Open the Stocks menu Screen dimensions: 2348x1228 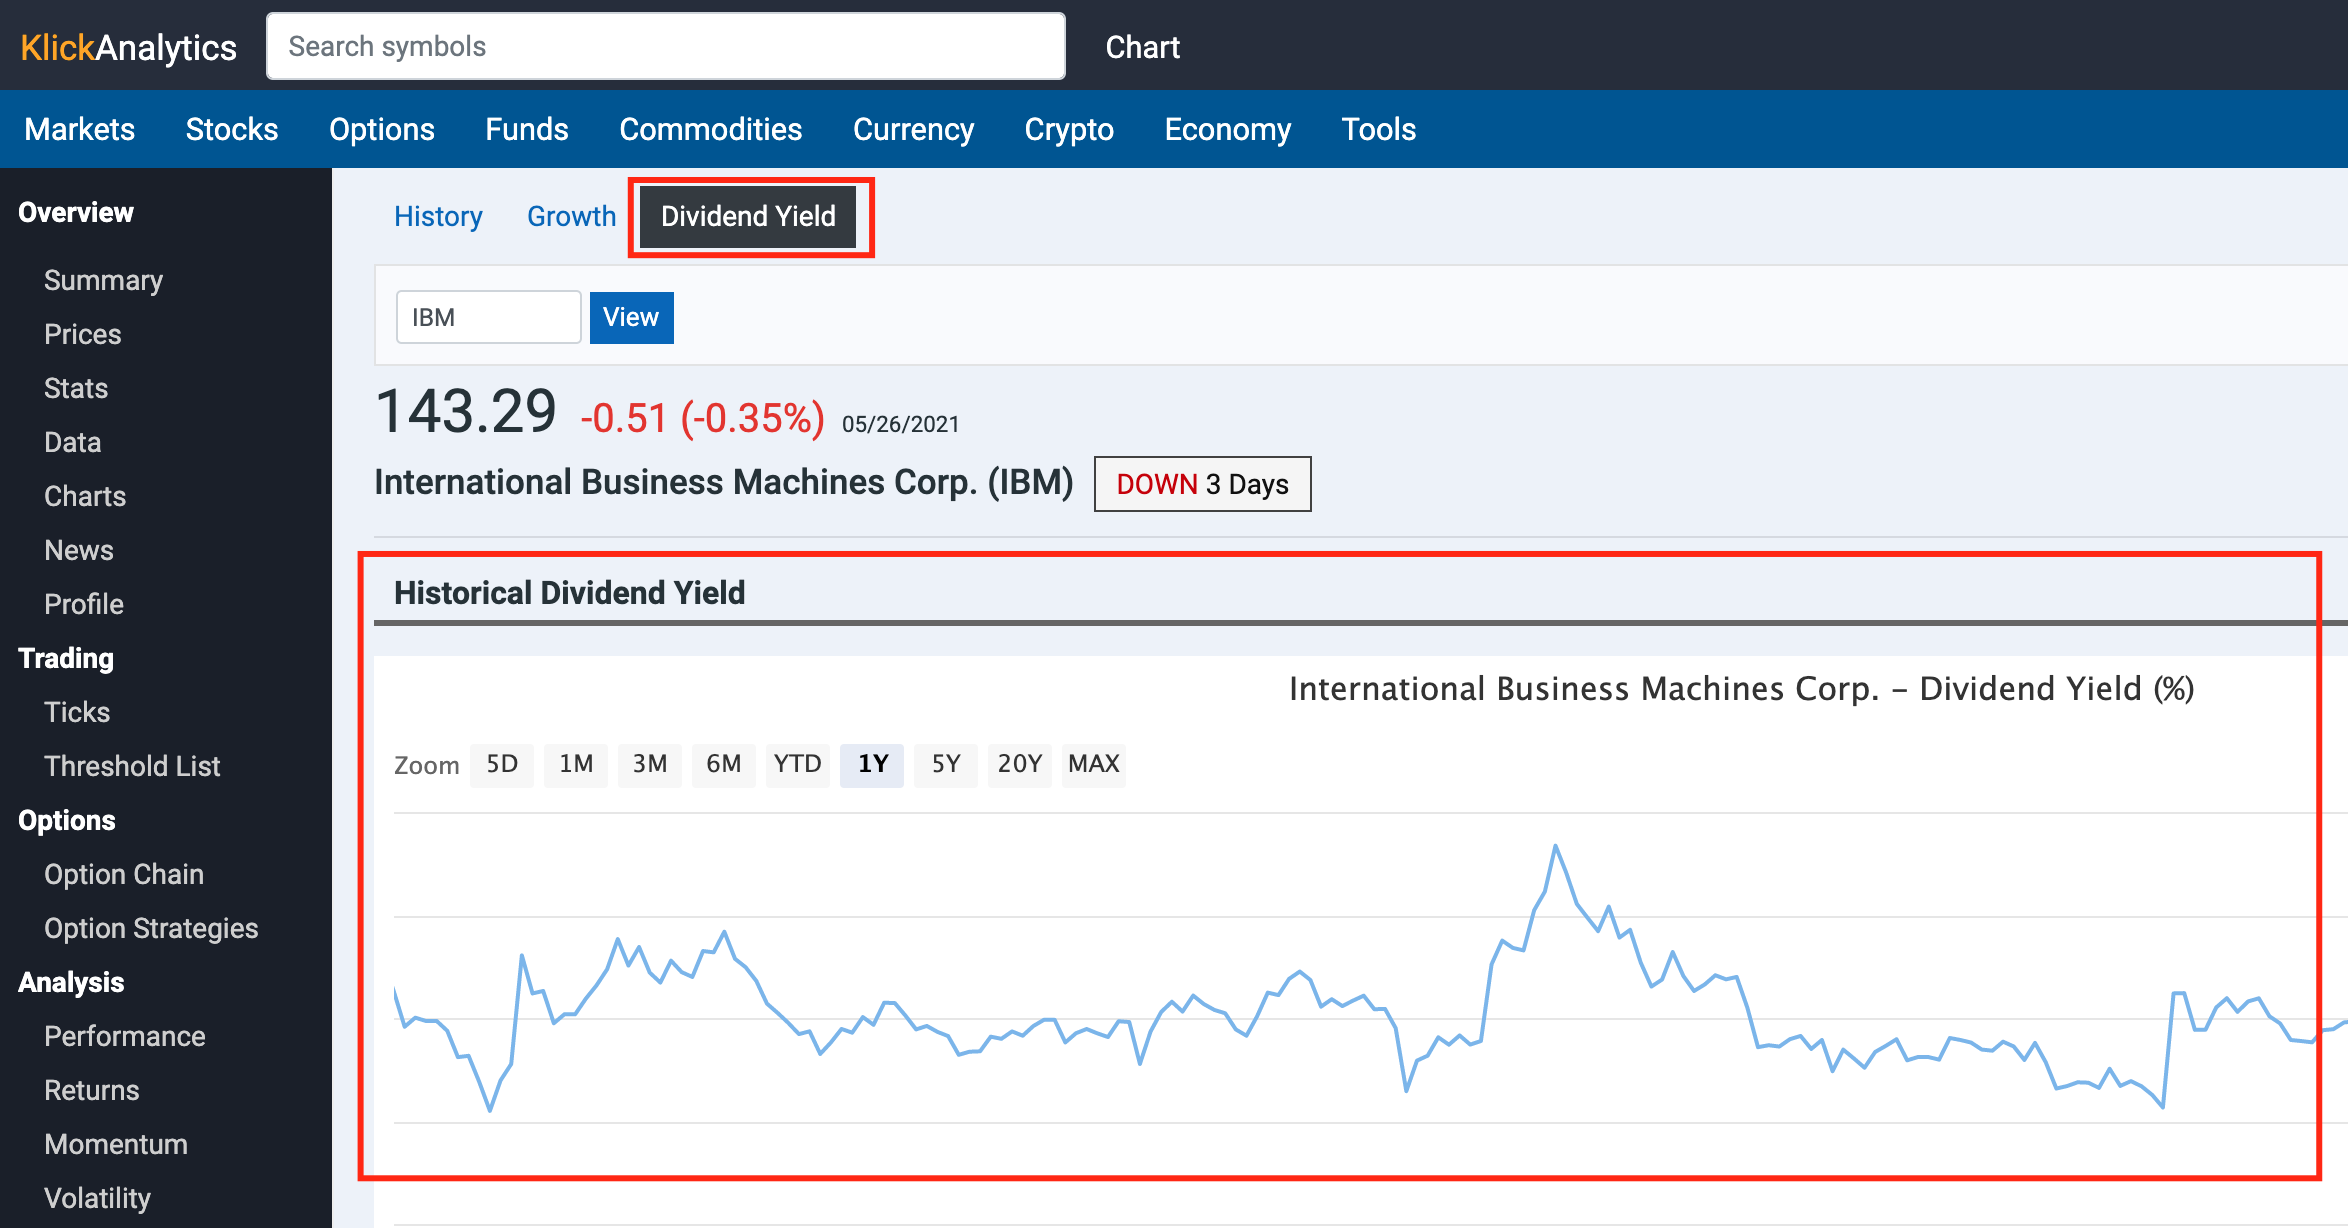pyautogui.click(x=232, y=129)
